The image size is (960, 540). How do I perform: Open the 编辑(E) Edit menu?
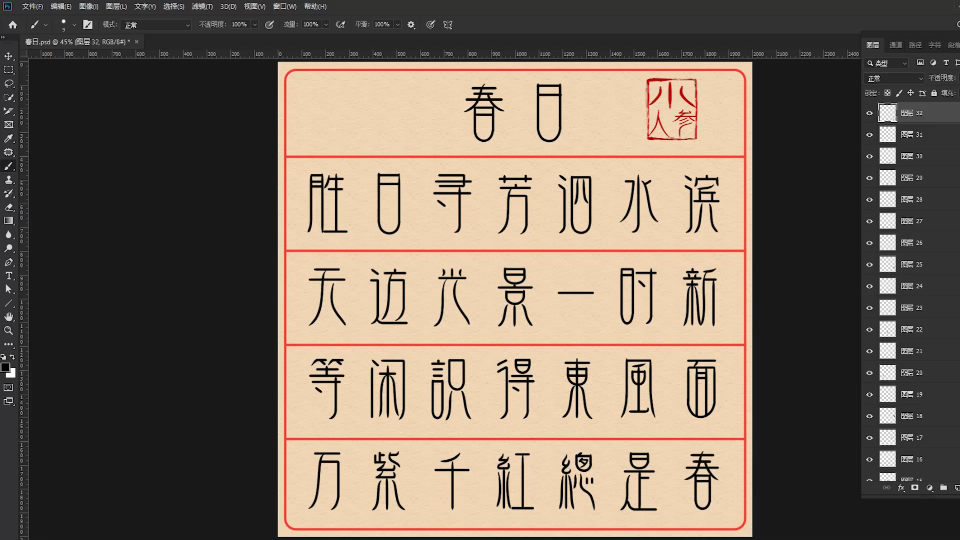pyautogui.click(x=61, y=6)
